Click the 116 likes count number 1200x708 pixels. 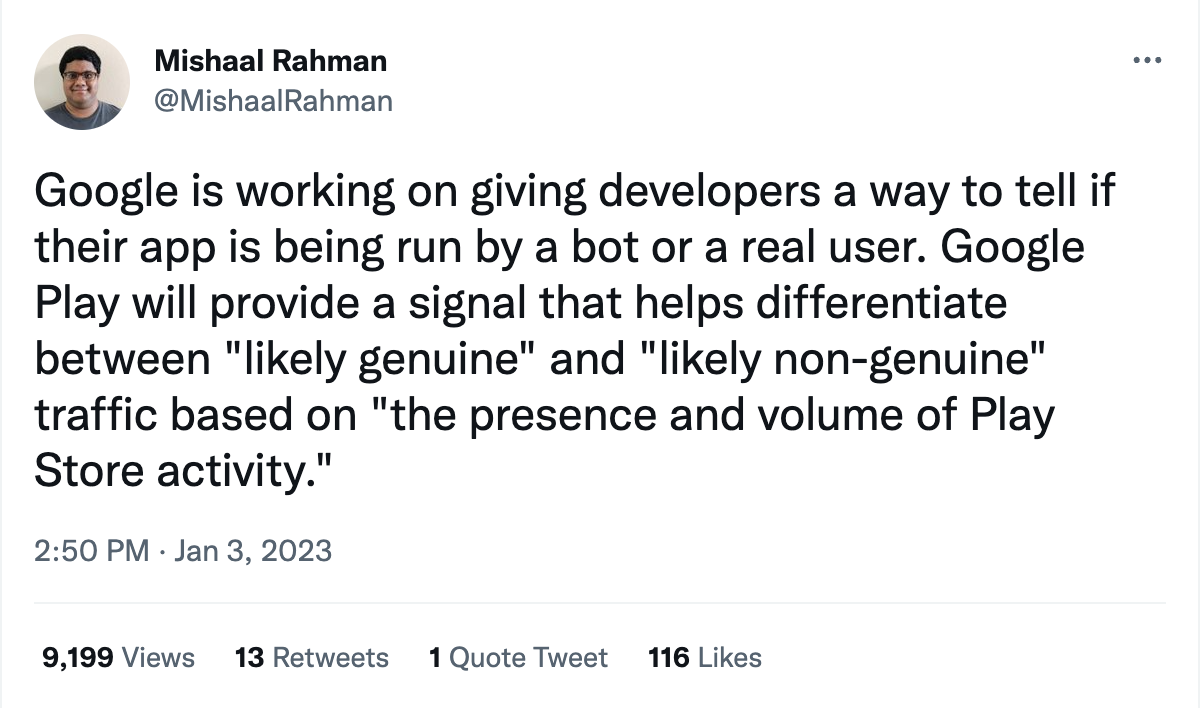(x=669, y=657)
